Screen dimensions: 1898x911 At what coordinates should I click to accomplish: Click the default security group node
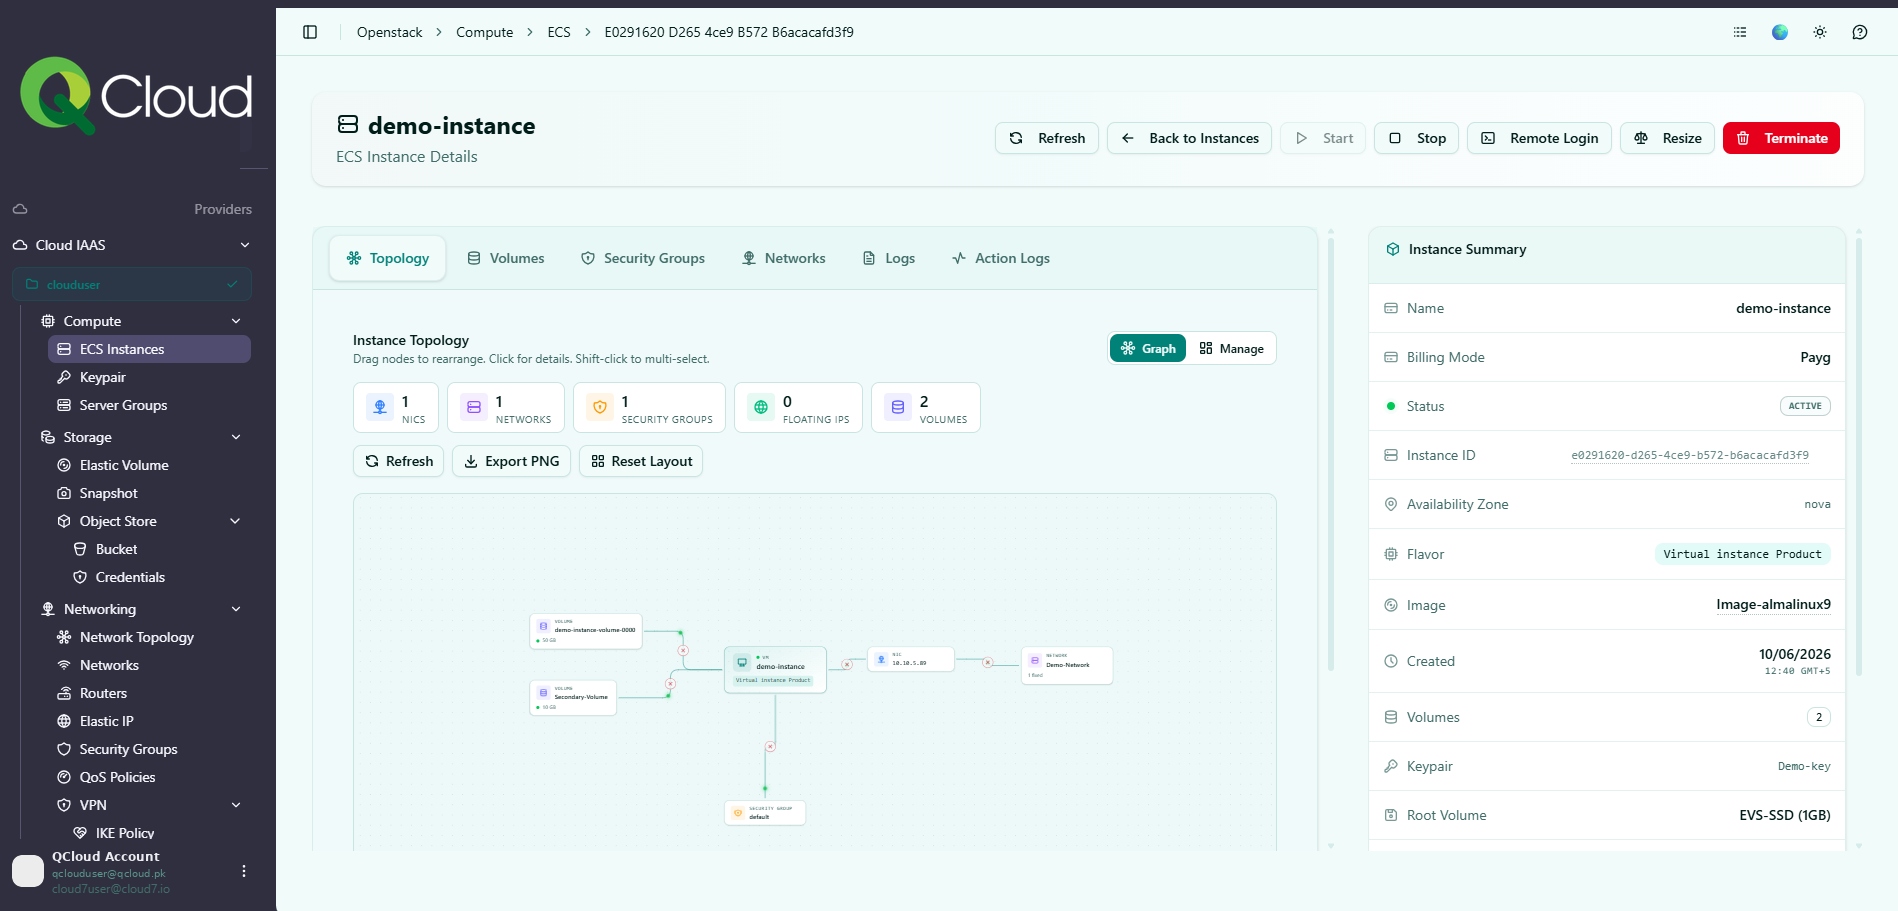pyautogui.click(x=765, y=813)
